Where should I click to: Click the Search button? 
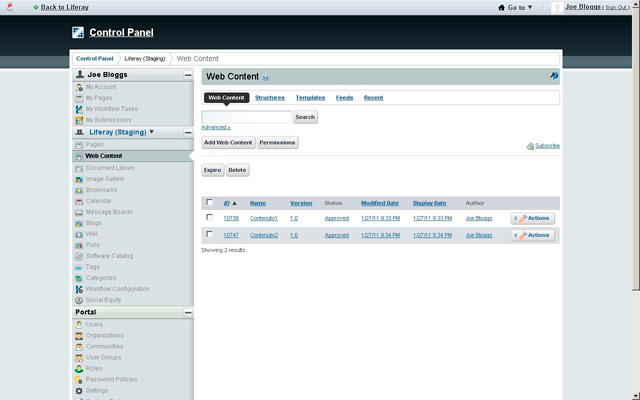[305, 117]
